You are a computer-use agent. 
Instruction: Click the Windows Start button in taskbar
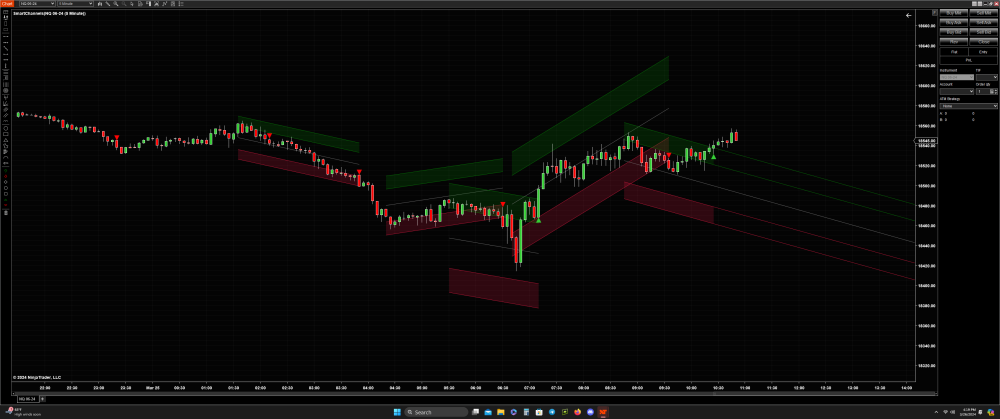396,412
